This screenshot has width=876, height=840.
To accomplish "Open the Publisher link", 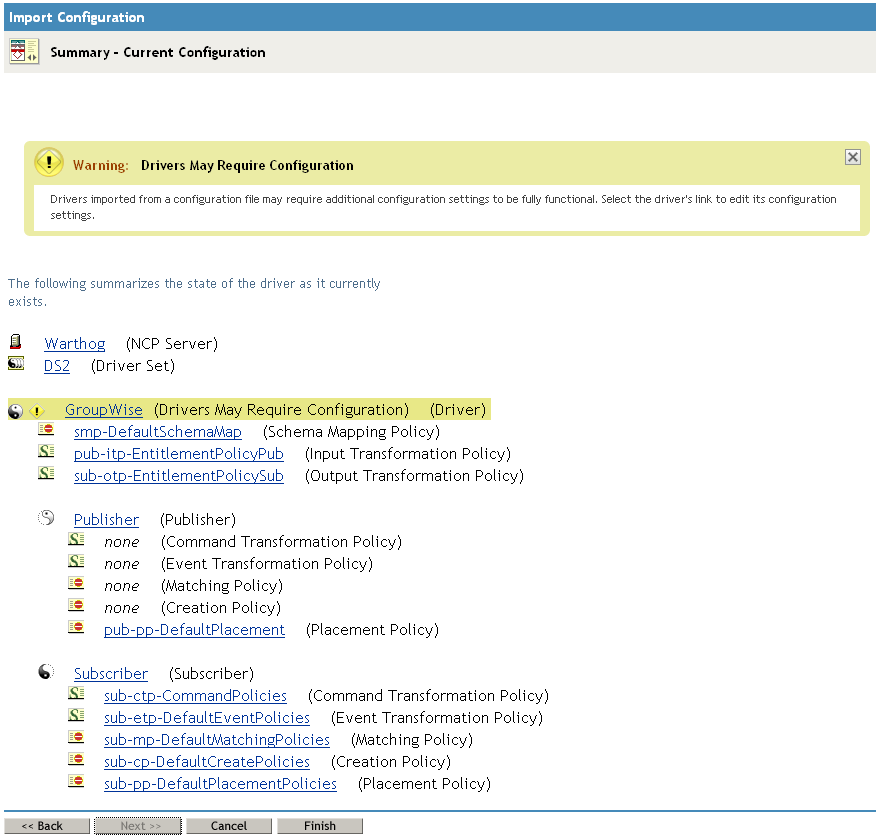I will [106, 520].
